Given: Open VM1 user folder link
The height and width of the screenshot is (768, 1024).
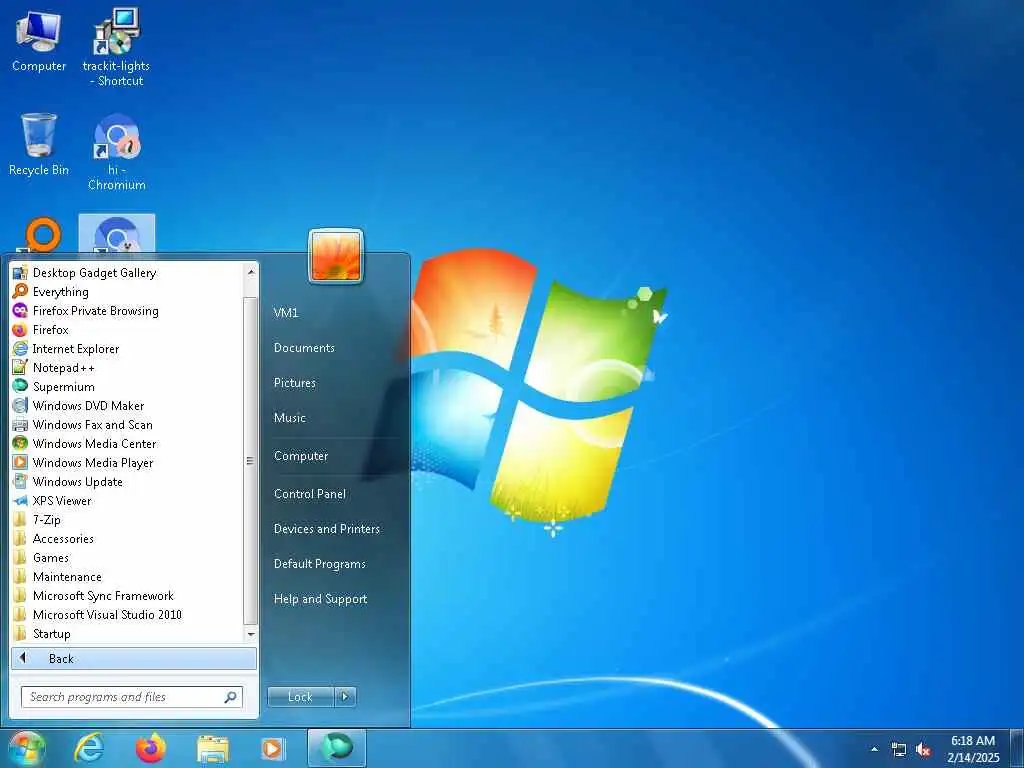Looking at the screenshot, I should coord(286,313).
